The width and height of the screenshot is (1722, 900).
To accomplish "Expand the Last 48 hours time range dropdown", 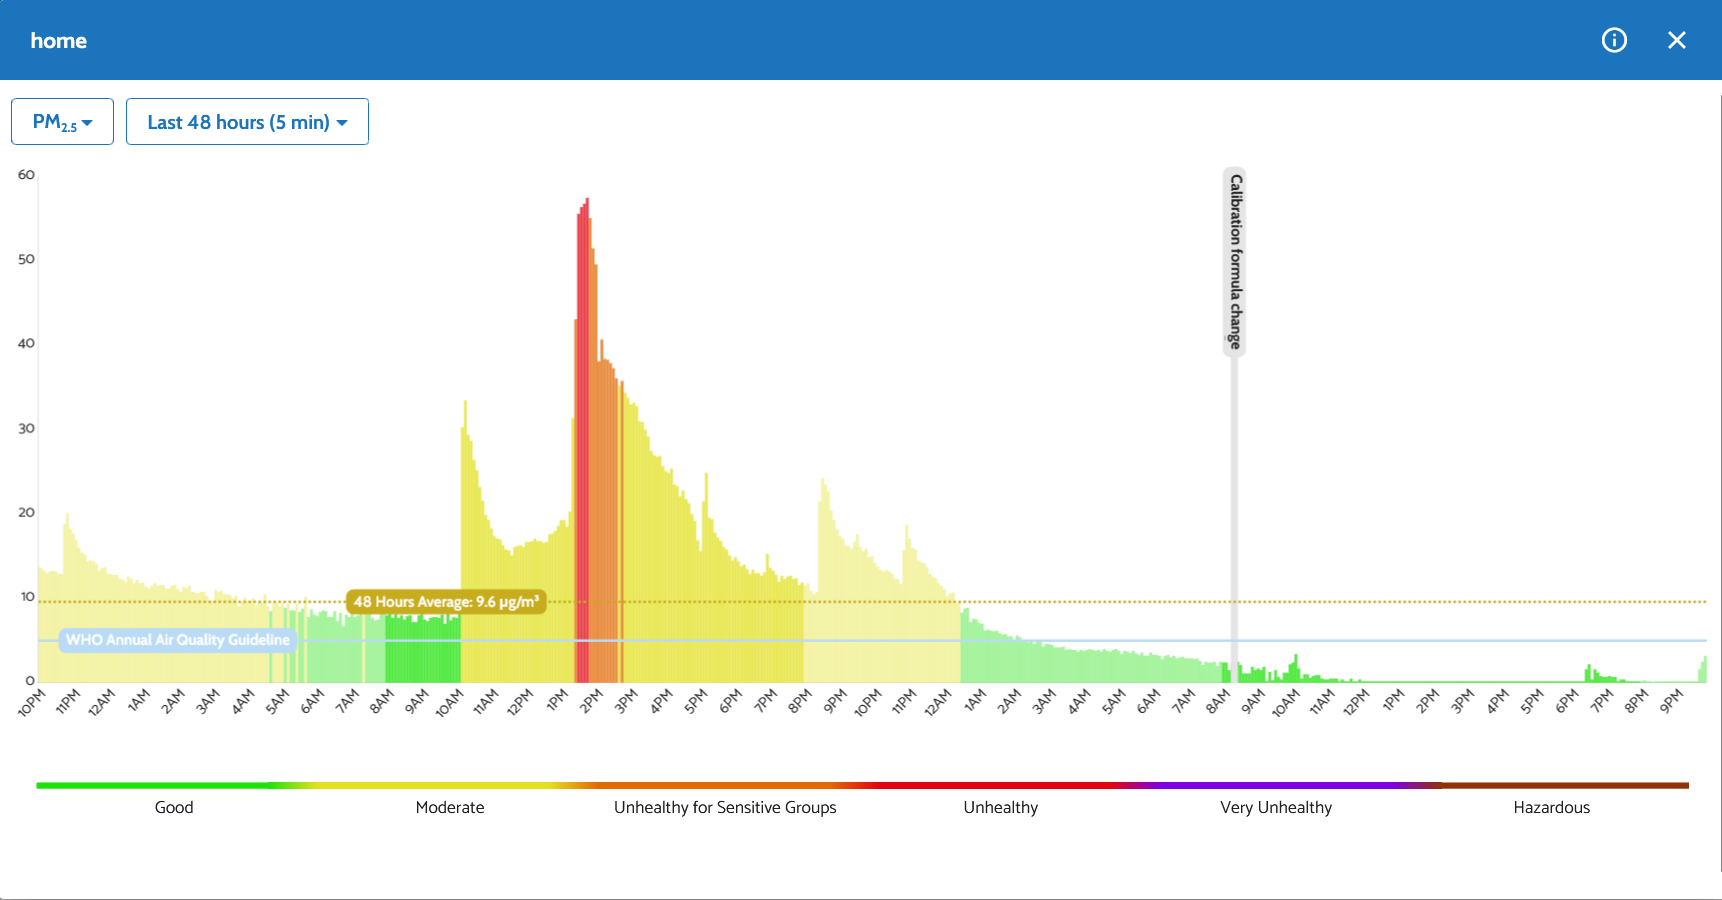I will pyautogui.click(x=247, y=122).
